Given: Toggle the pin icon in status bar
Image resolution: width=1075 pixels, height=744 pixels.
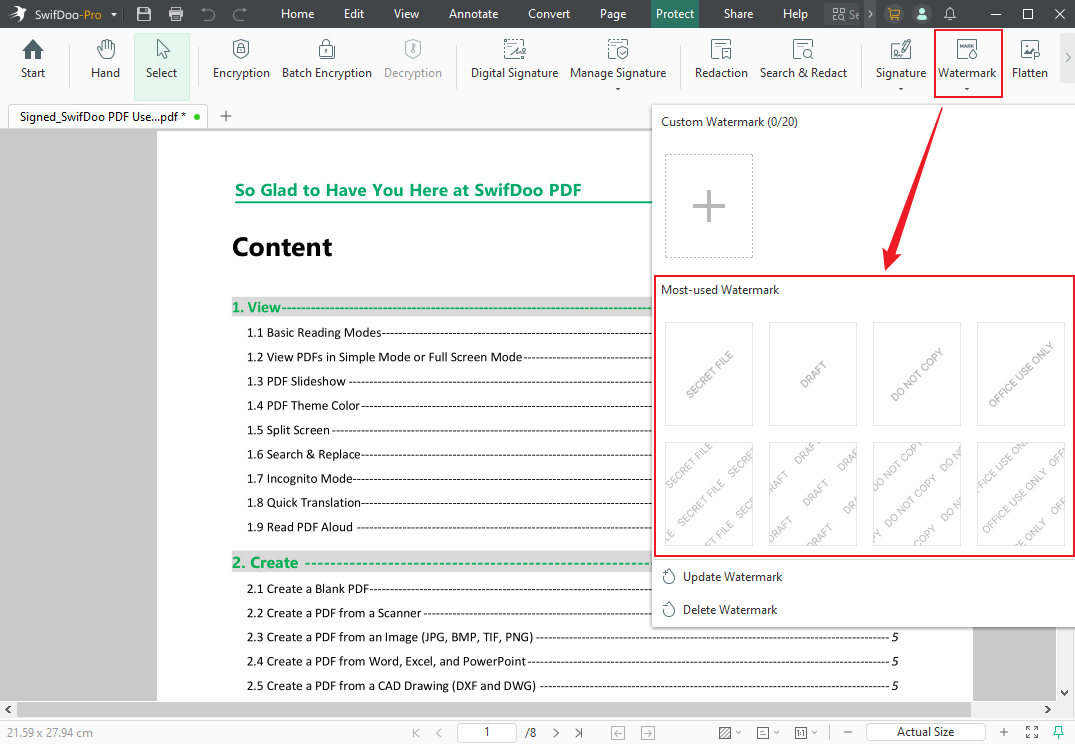Looking at the screenshot, I should [x=1059, y=732].
